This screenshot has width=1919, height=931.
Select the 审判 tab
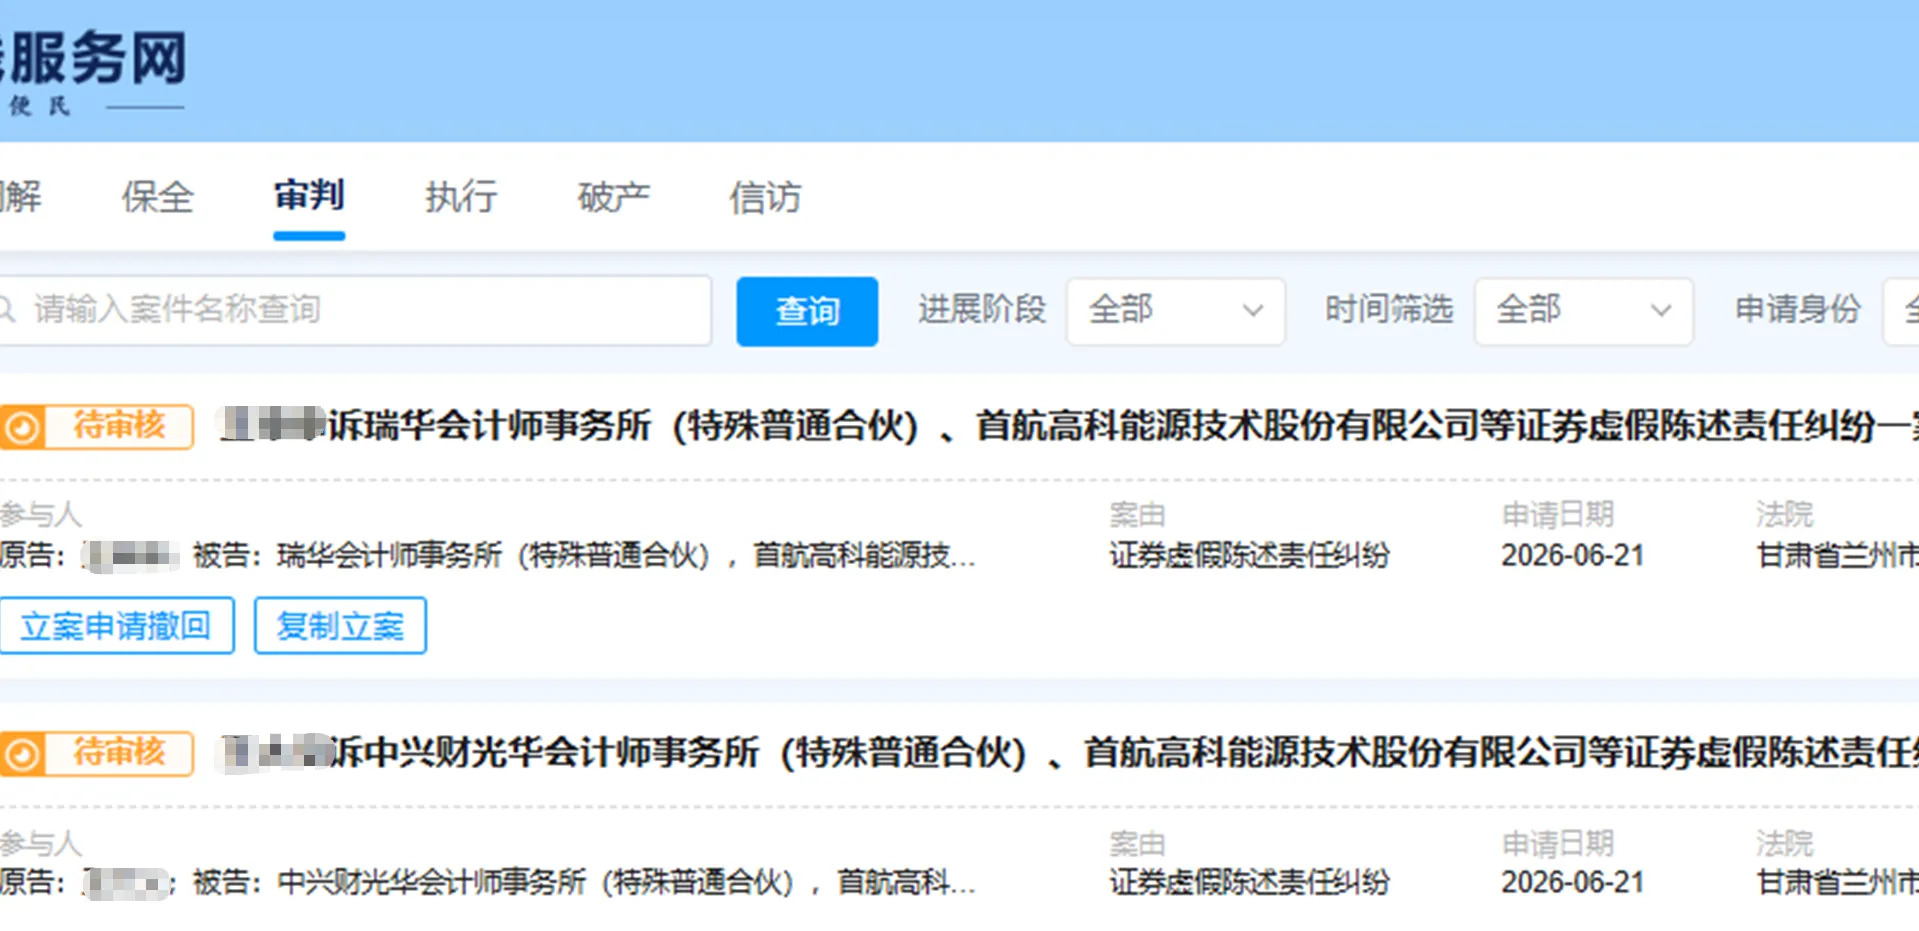[309, 196]
